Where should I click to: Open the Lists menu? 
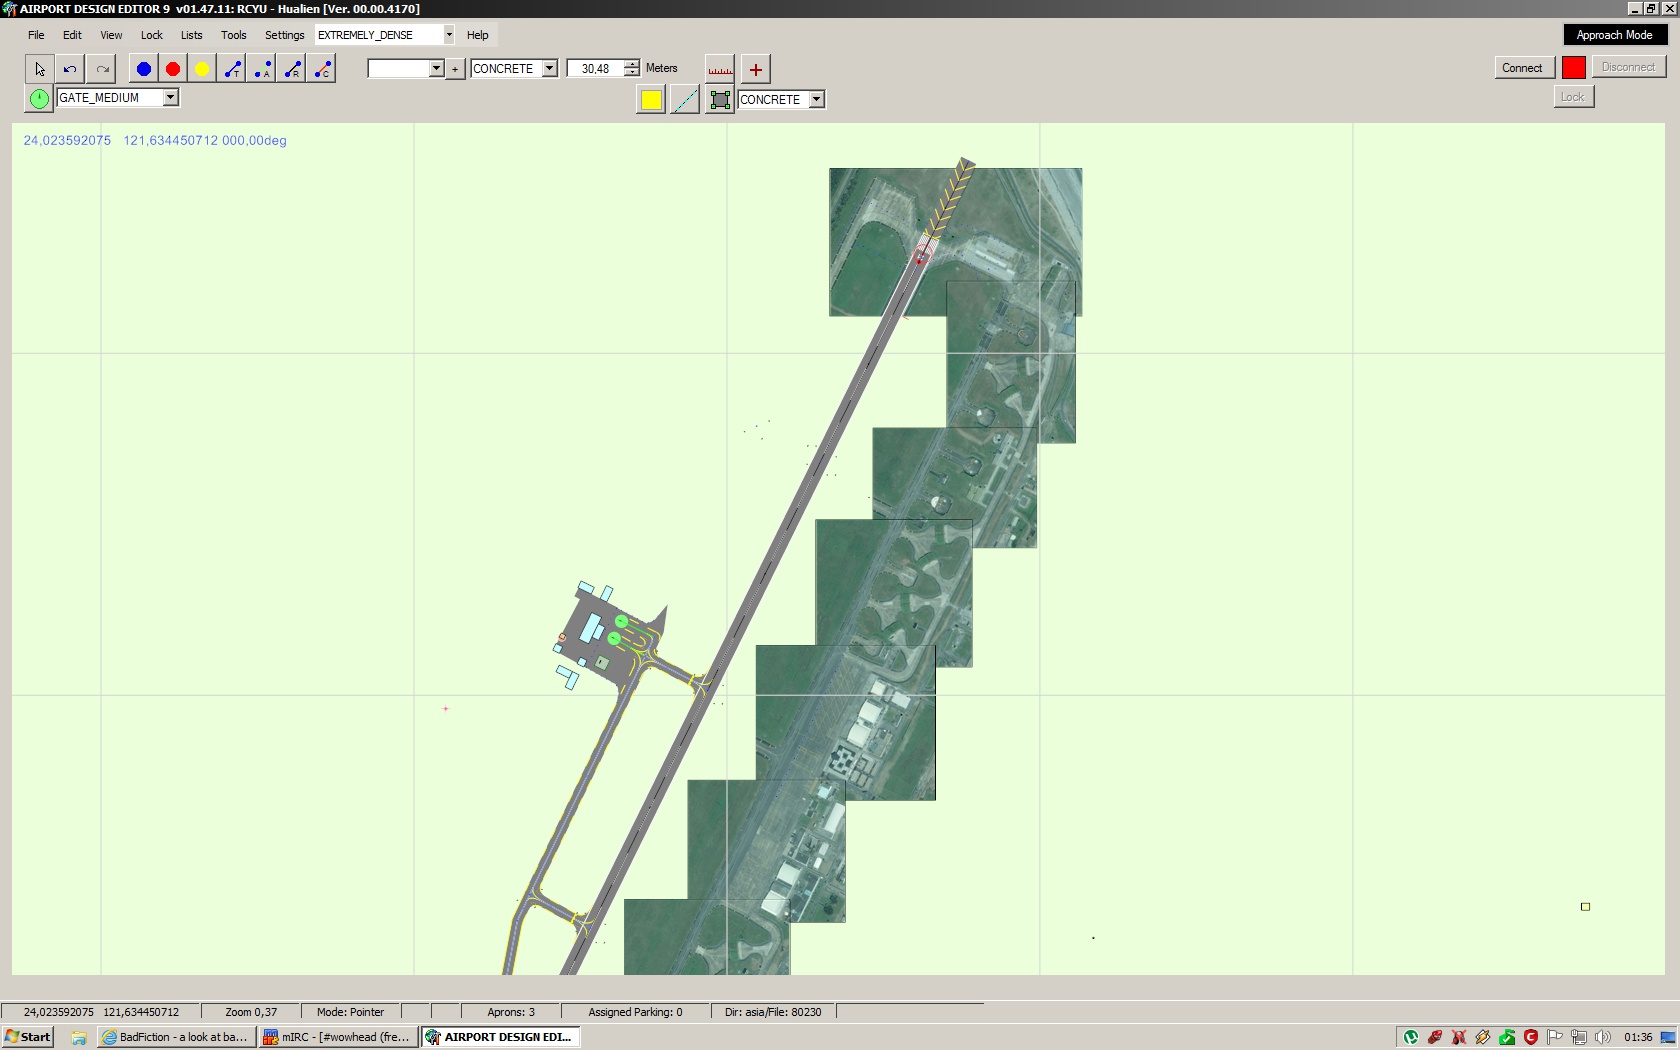tap(191, 35)
